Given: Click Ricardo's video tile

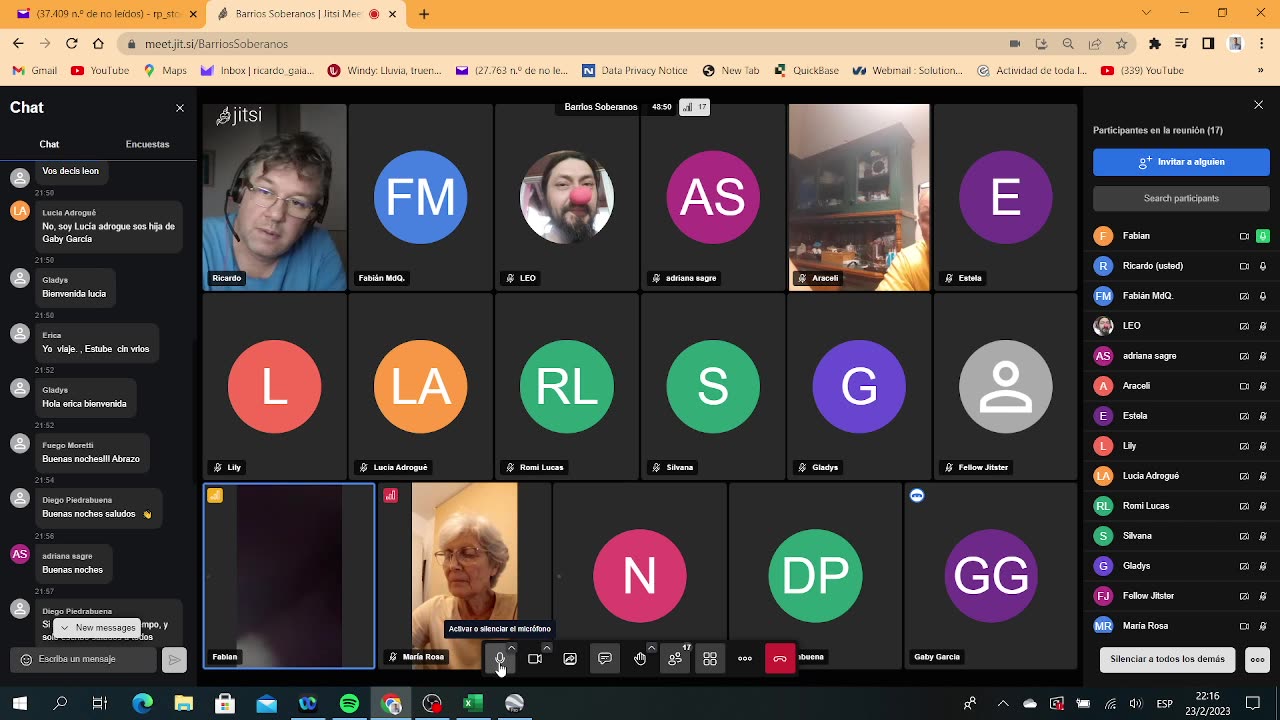Looking at the screenshot, I should (274, 197).
